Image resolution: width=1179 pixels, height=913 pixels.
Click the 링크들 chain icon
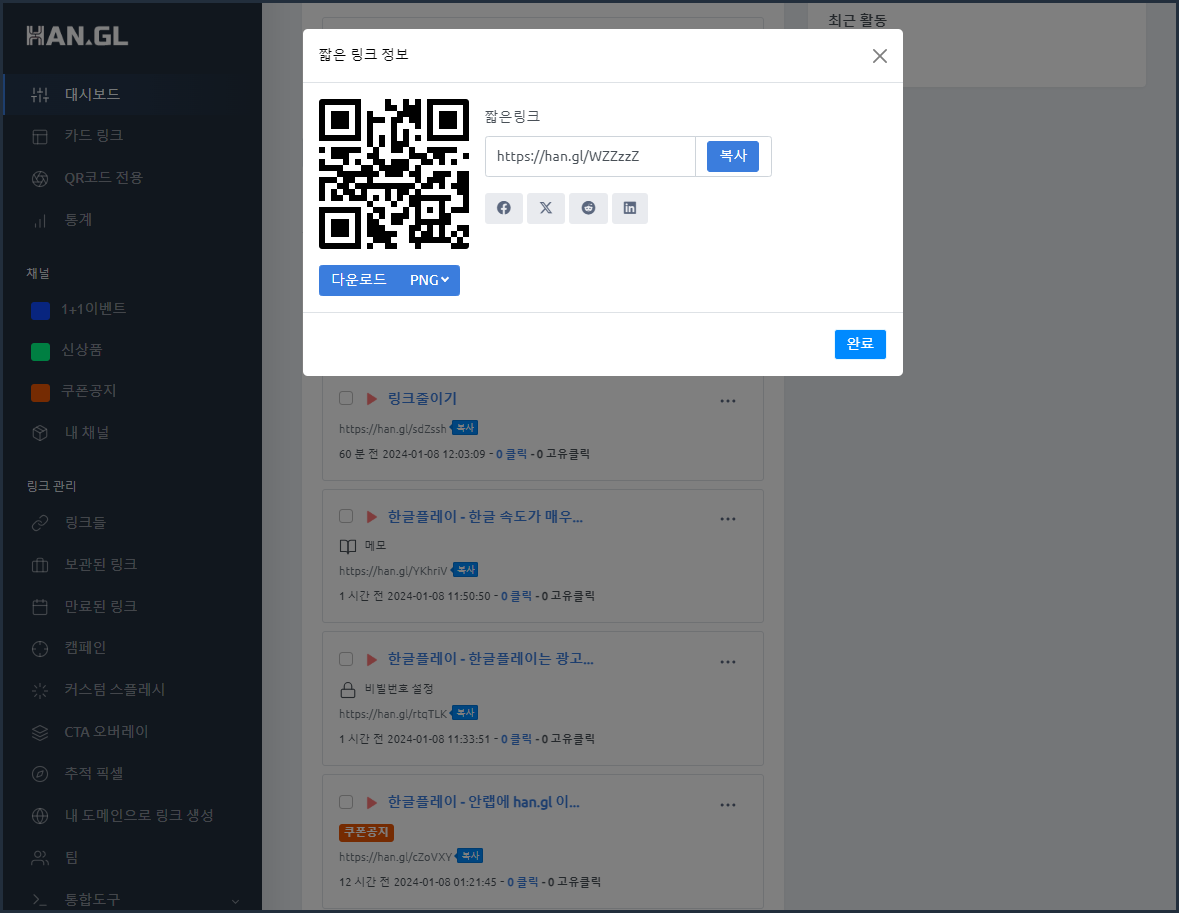[x=40, y=523]
